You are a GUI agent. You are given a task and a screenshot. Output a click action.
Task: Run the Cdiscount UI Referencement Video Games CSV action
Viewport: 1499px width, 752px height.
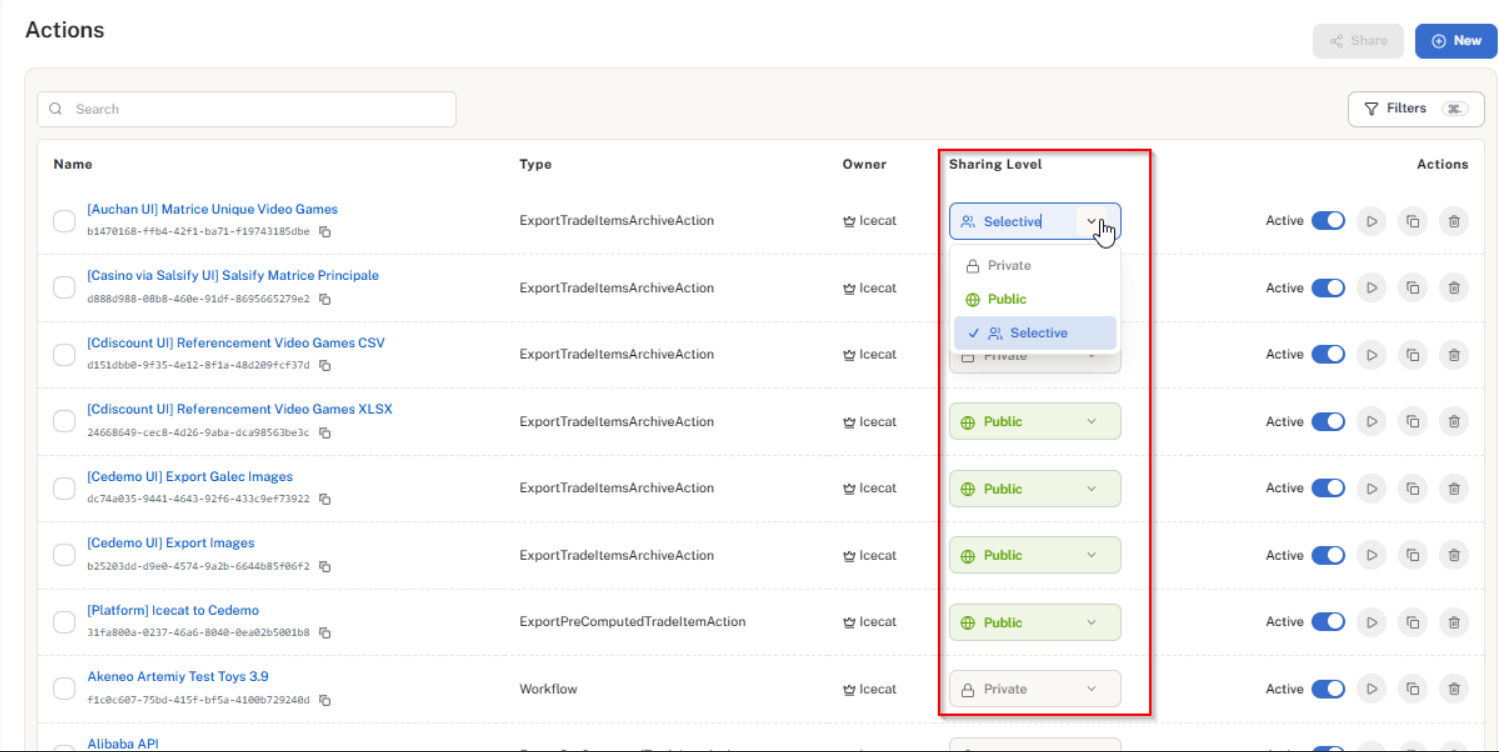tap(1371, 354)
